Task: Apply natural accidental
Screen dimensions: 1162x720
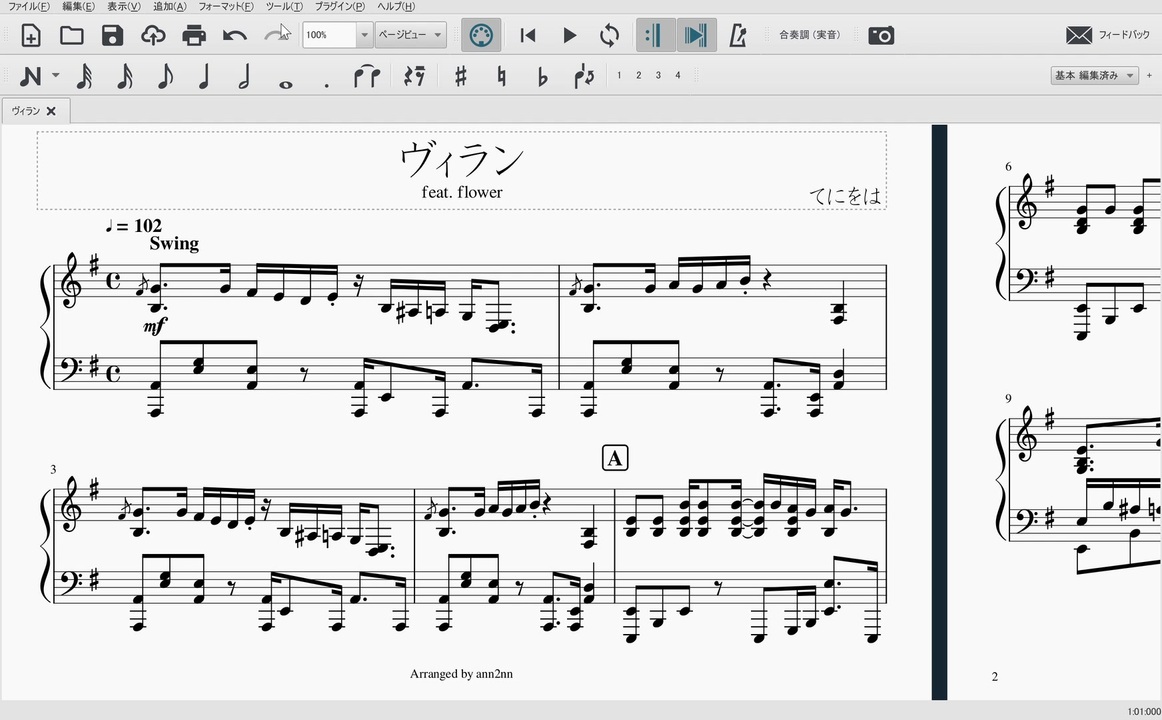Action: point(502,76)
